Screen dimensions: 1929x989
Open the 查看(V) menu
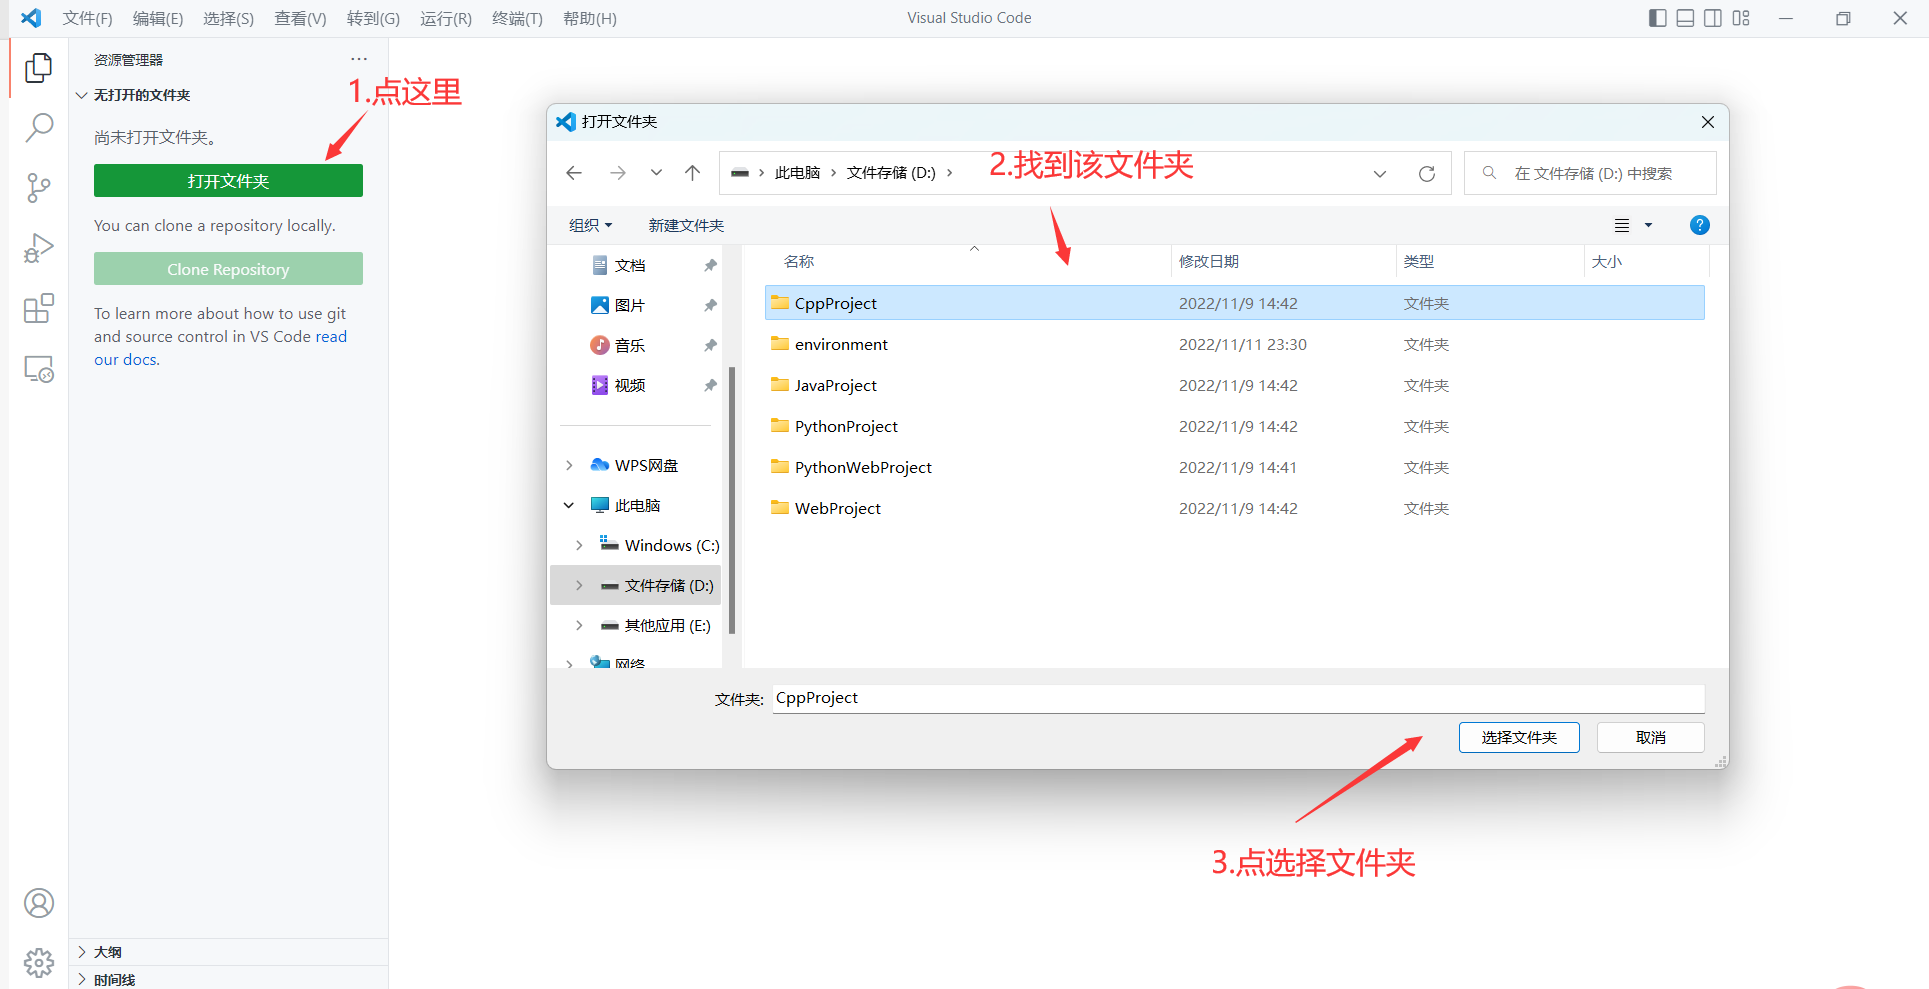point(300,18)
